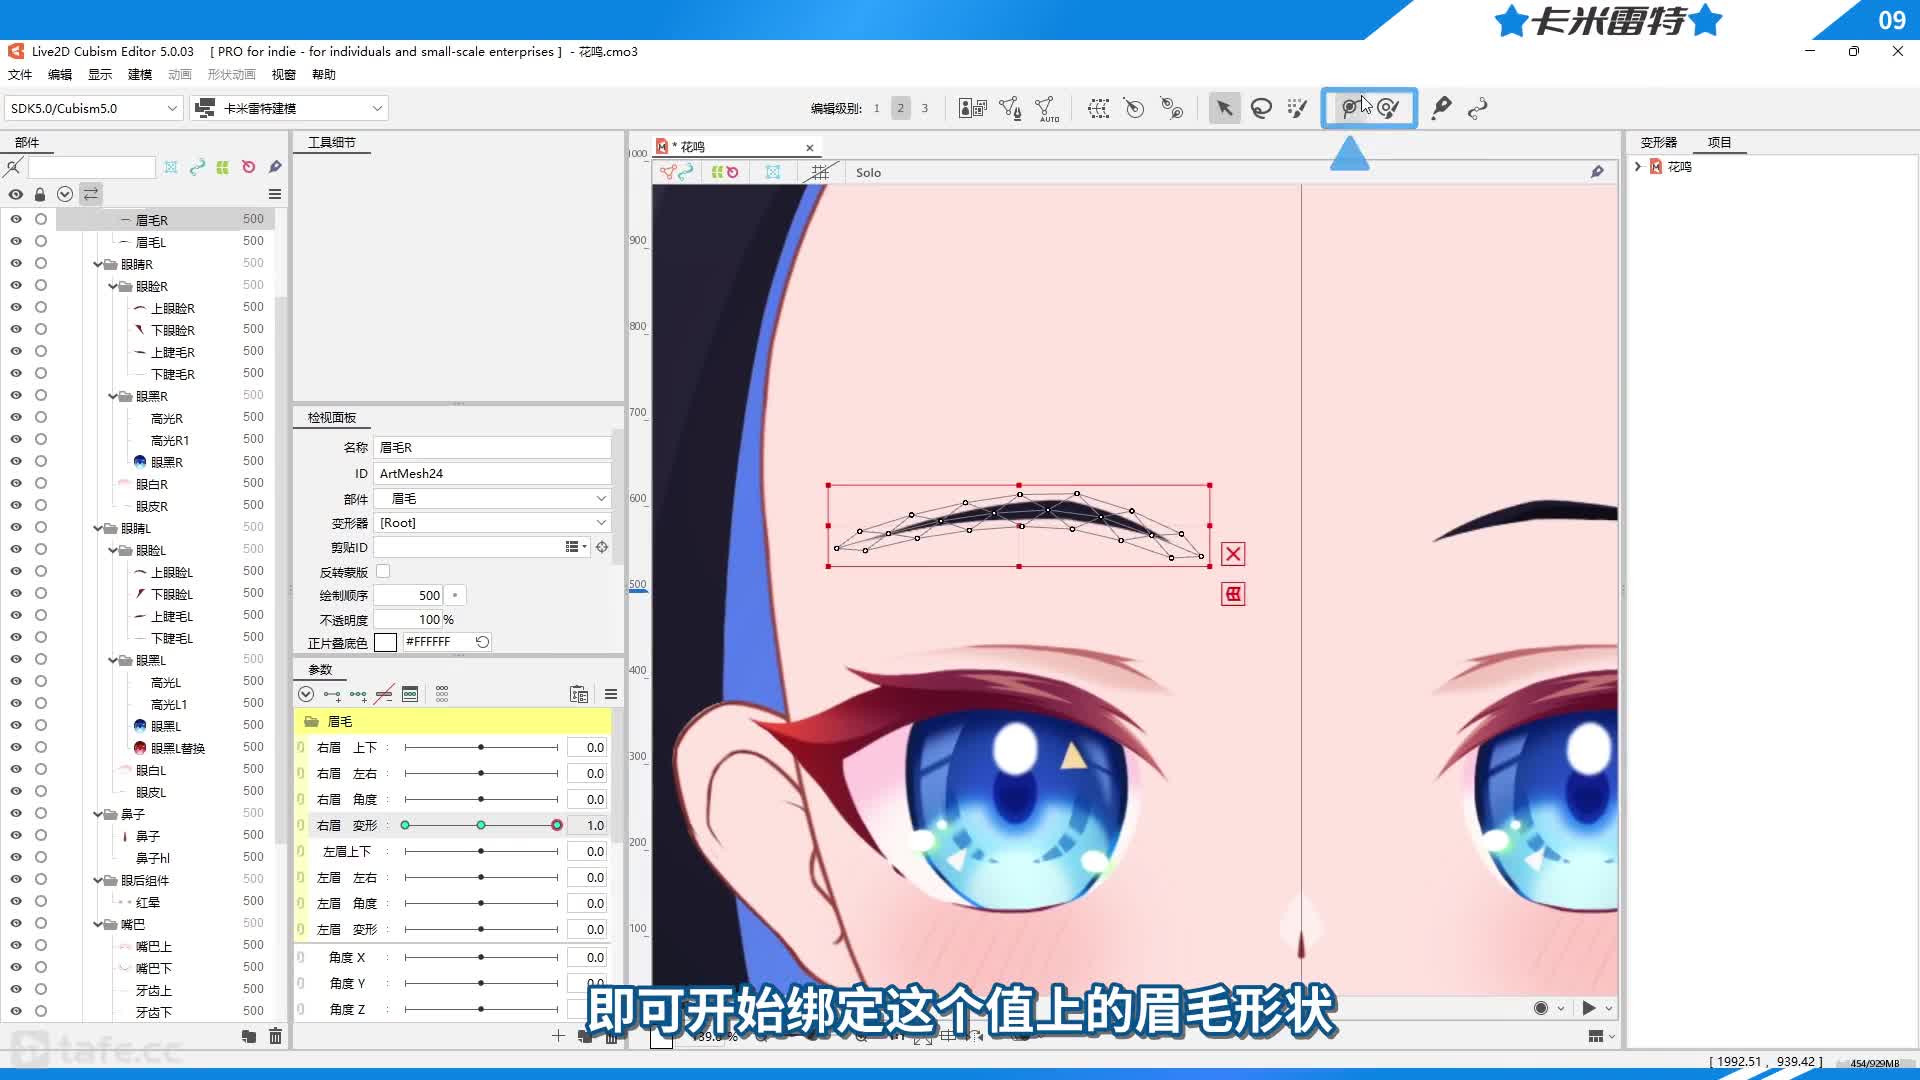Click the delete key points icon
1920x1080 pixels.
click(384, 694)
